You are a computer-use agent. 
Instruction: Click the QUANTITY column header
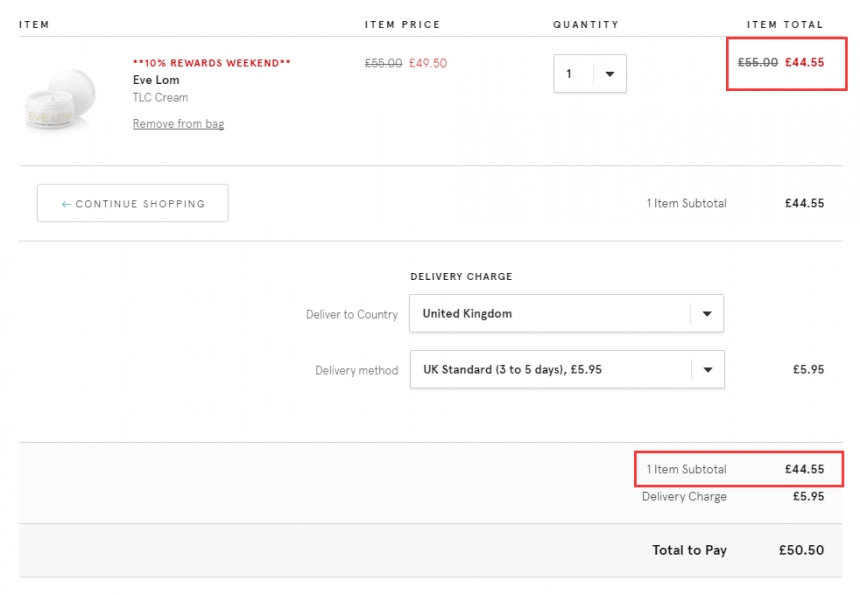[585, 25]
